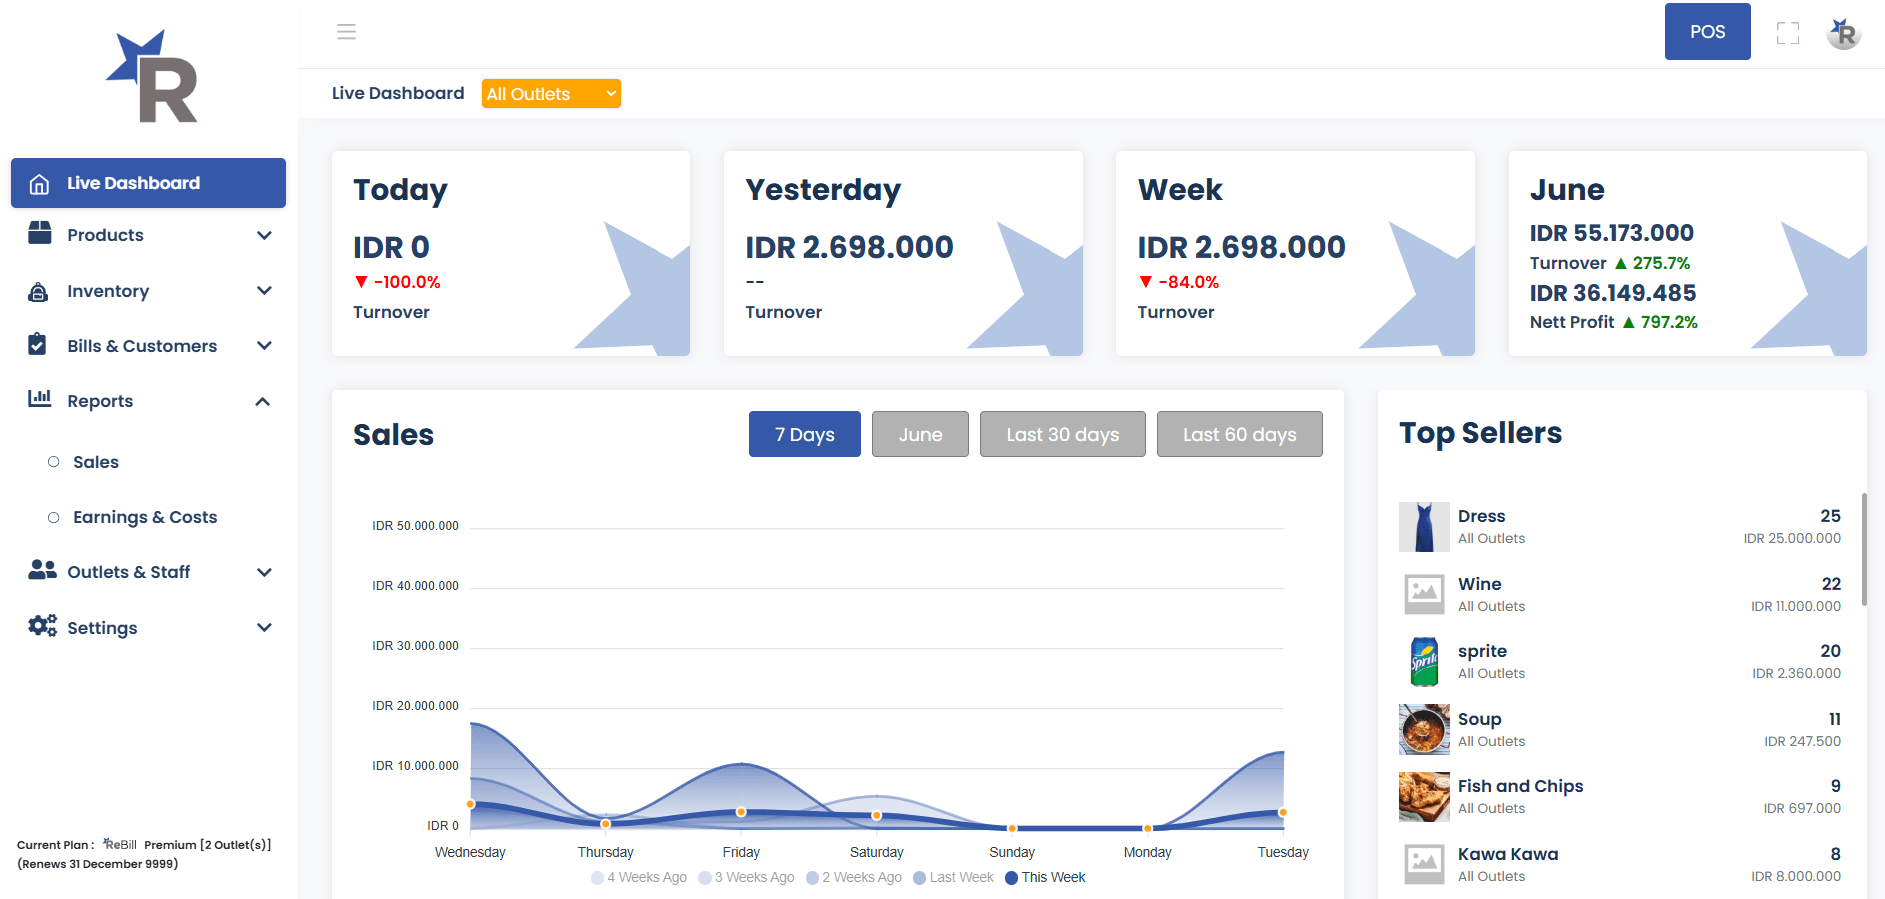Image resolution: width=1885 pixels, height=899 pixels.
Task: Open the All Outlets dropdown
Action: (551, 94)
